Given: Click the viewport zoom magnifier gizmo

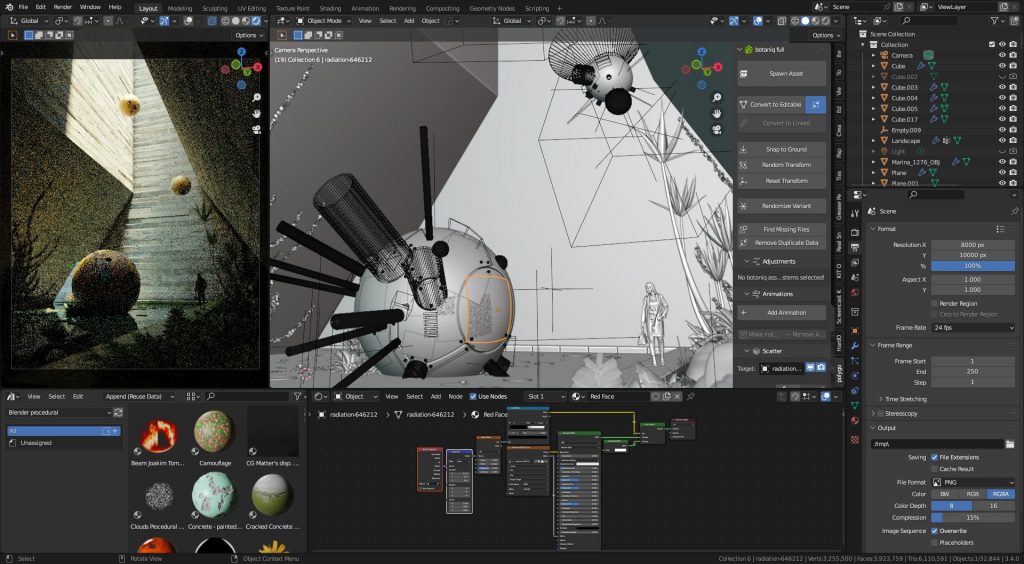Looking at the screenshot, I should pyautogui.click(x=716, y=97).
